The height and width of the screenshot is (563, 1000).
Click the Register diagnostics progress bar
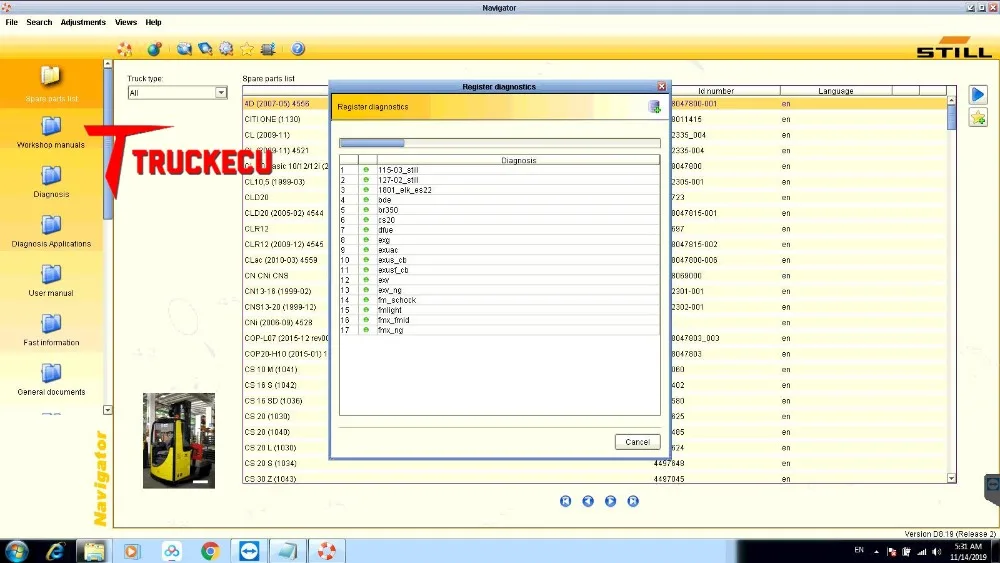(499, 143)
